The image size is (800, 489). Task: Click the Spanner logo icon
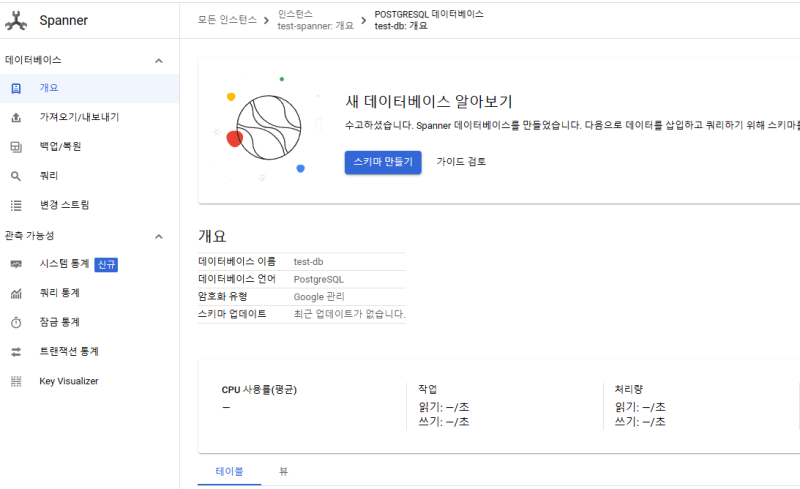[16, 20]
